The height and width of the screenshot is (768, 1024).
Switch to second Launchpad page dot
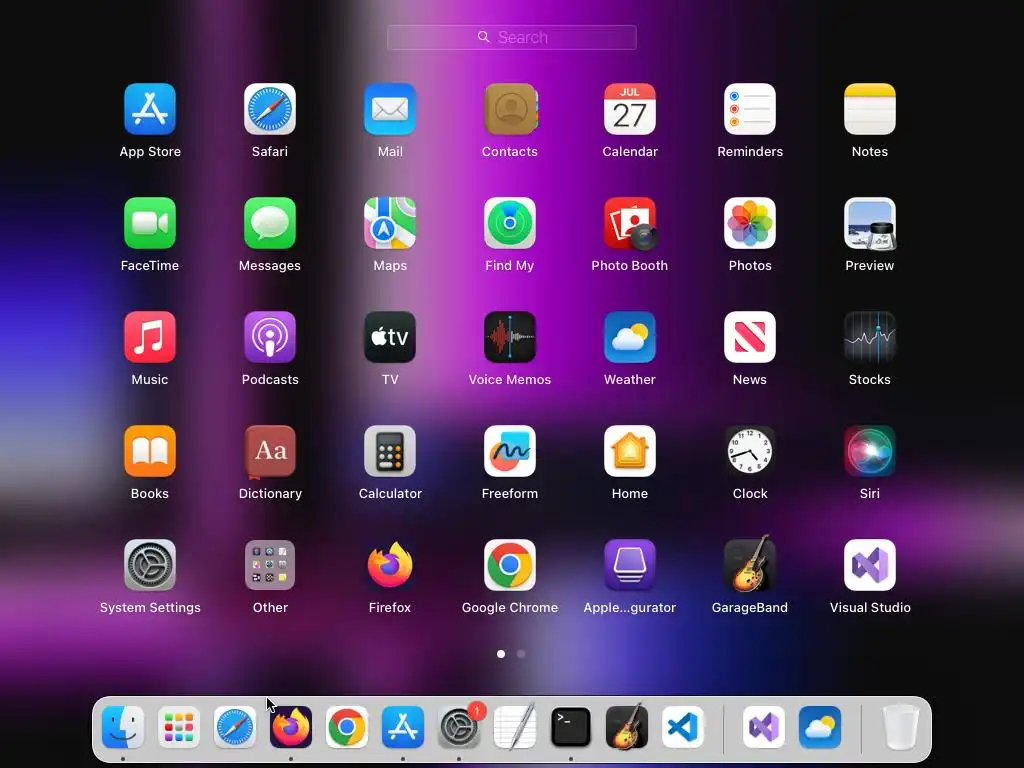(521, 654)
